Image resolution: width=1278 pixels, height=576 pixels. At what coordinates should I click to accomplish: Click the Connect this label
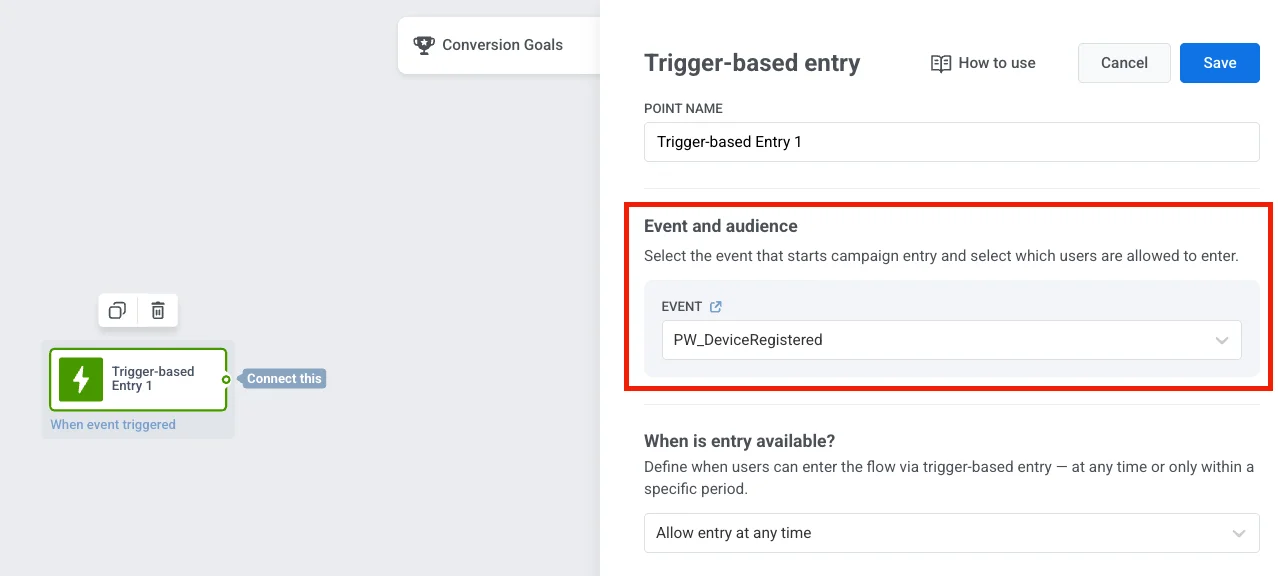pos(285,379)
